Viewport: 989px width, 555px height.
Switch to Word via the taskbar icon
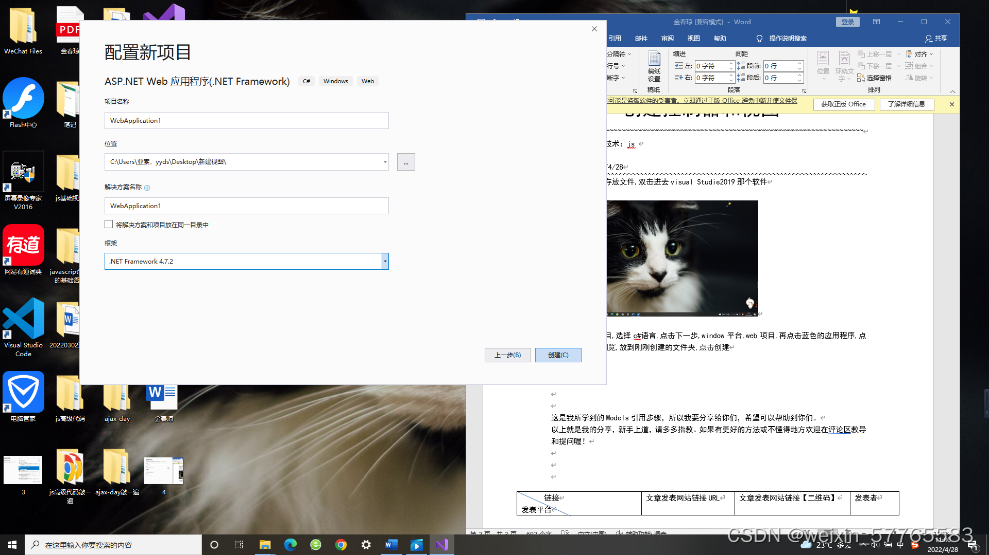(391, 545)
